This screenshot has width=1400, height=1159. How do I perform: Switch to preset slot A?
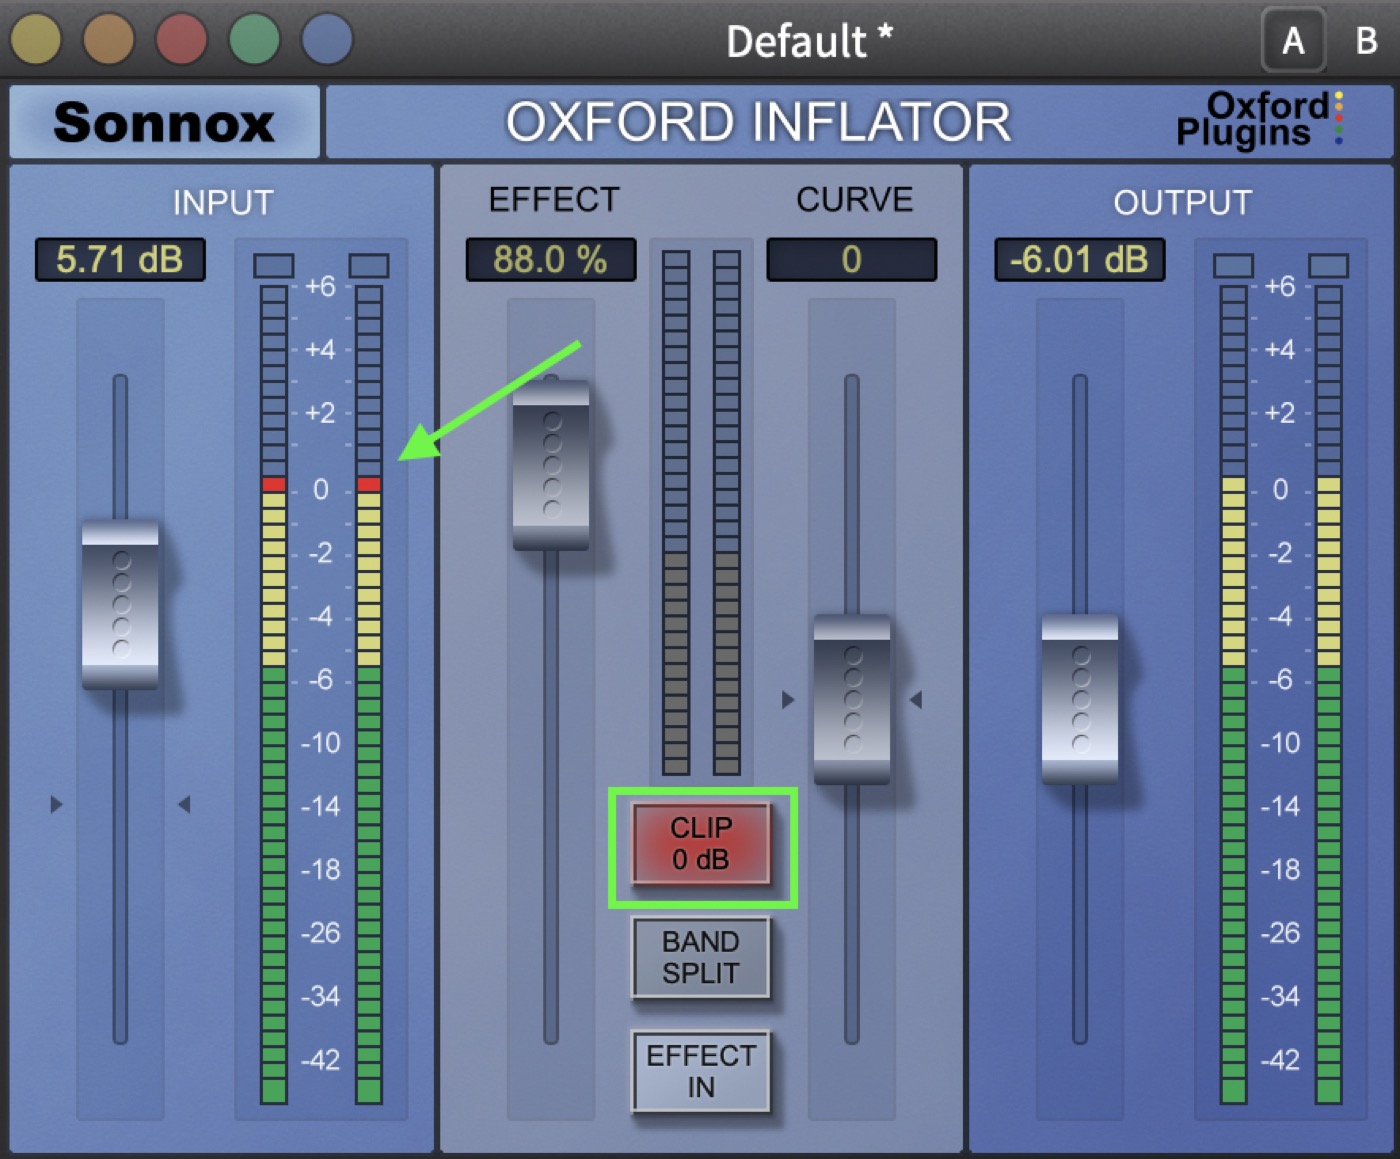(x=1293, y=41)
